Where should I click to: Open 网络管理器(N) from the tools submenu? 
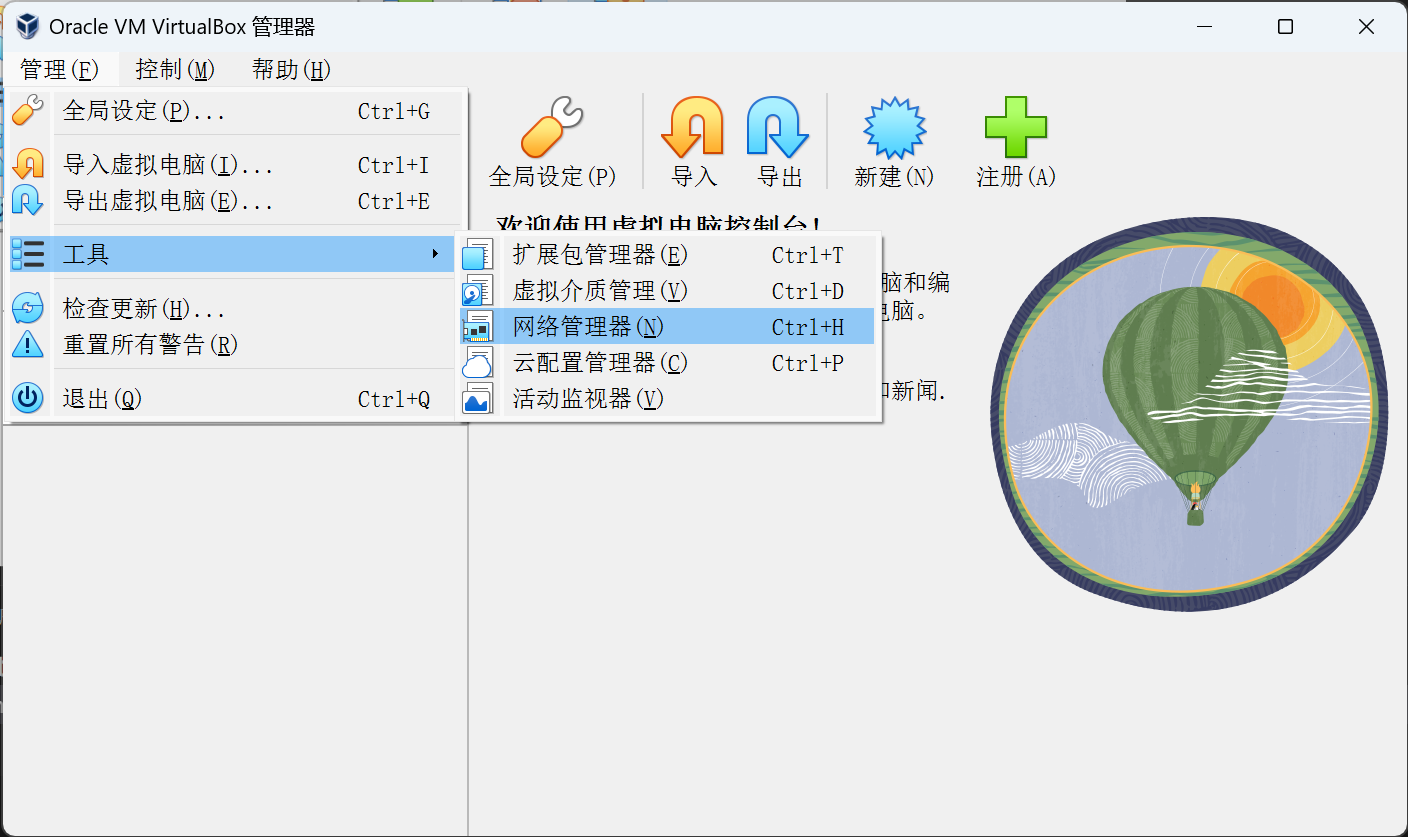(x=667, y=327)
